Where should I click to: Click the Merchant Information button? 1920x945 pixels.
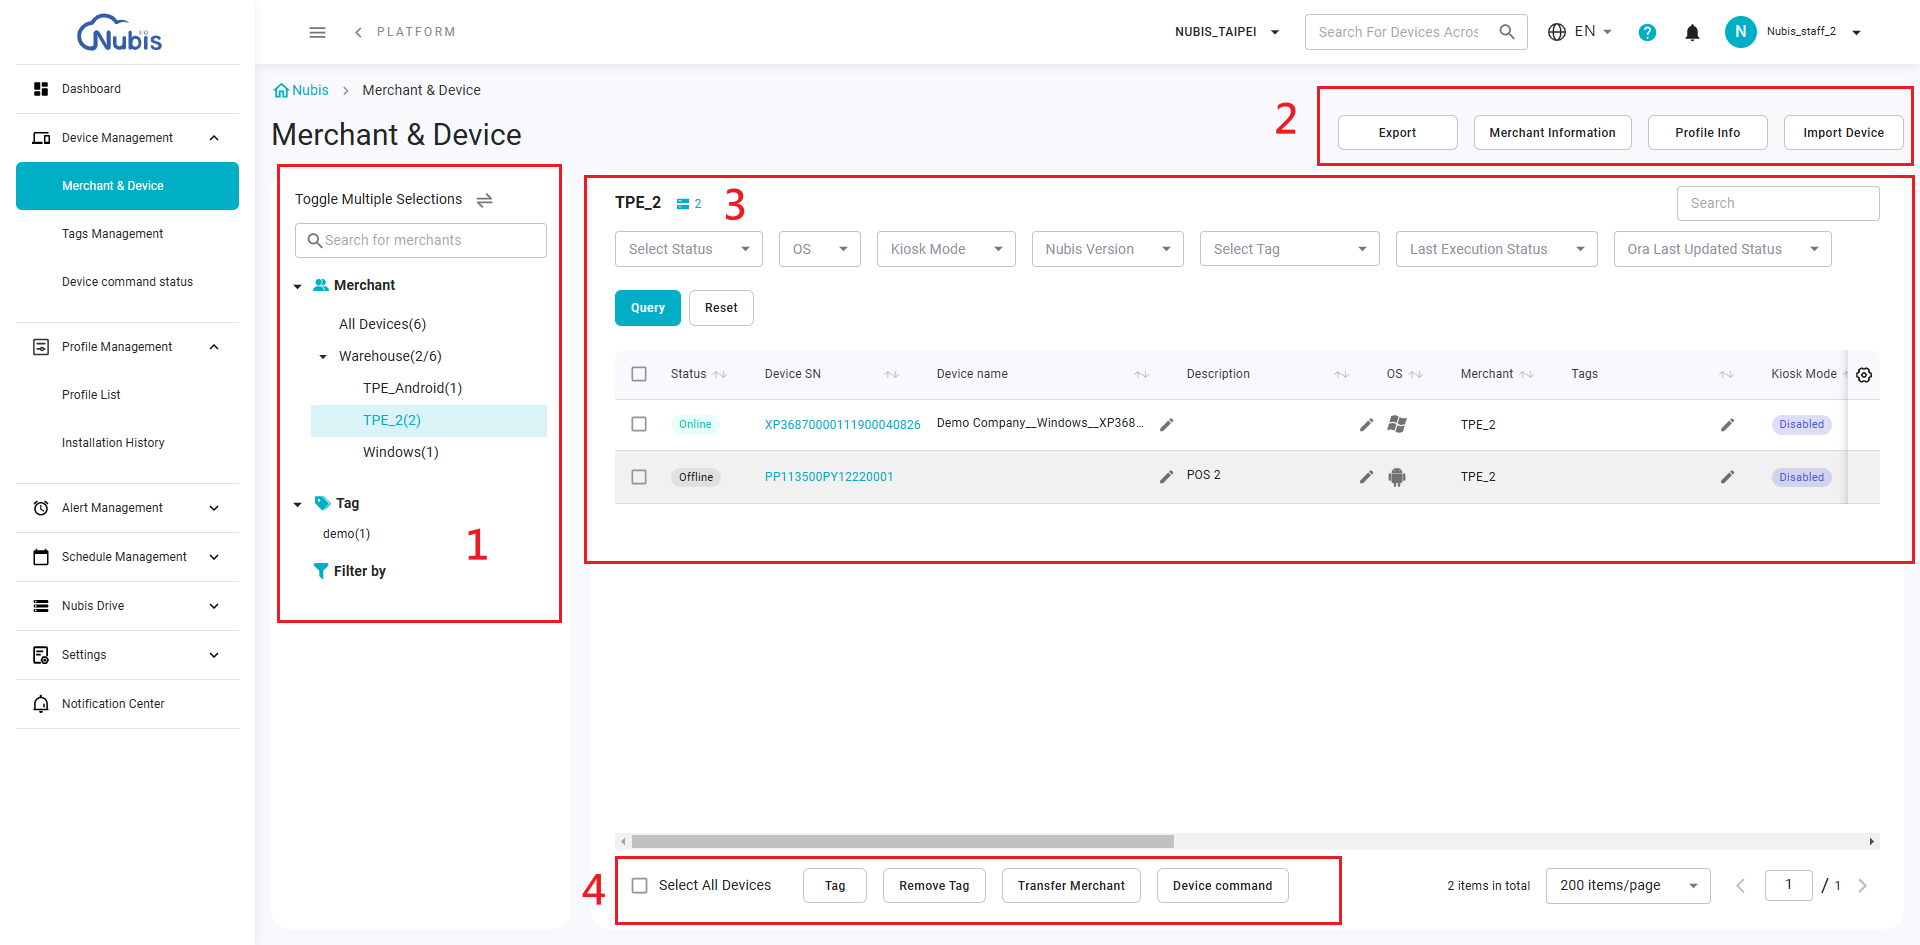[x=1552, y=133]
